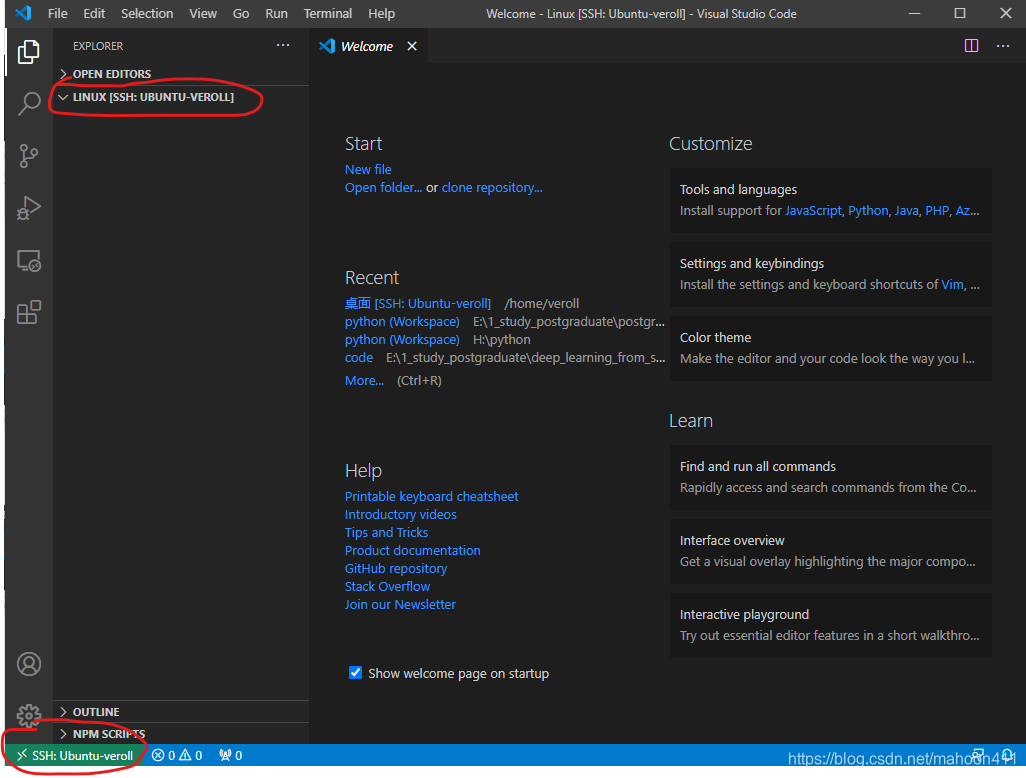Open the Run and Debug view icon
Screen dimensions: 1026x778
(x=28, y=208)
